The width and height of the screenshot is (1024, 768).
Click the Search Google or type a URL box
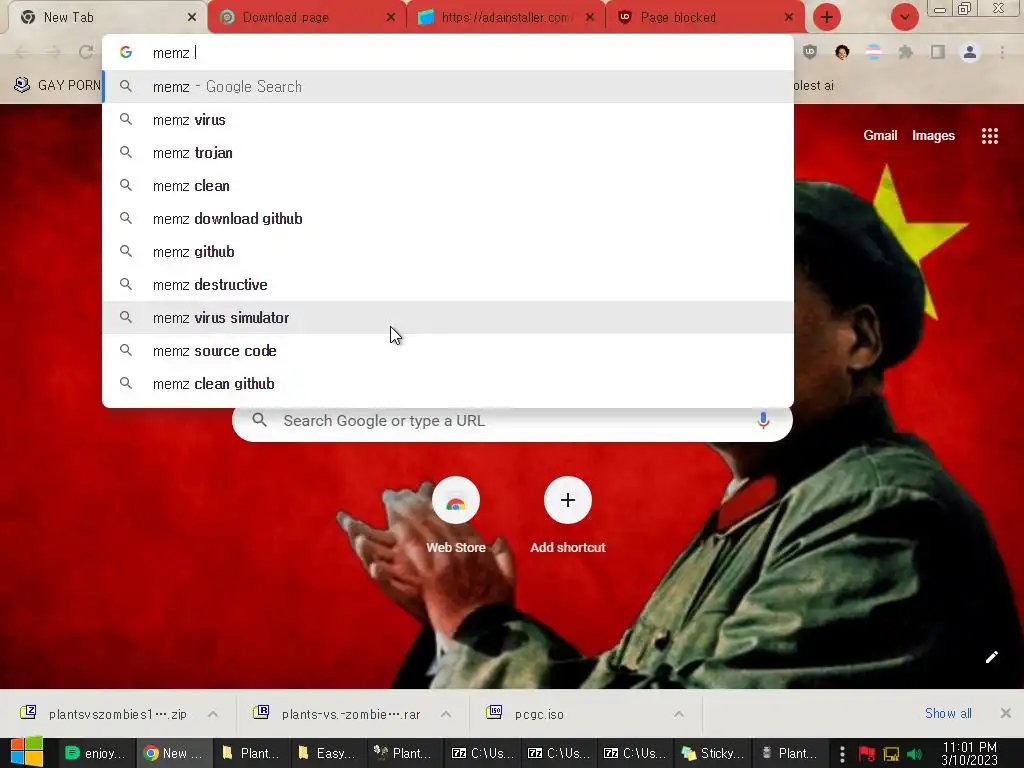[x=513, y=421]
